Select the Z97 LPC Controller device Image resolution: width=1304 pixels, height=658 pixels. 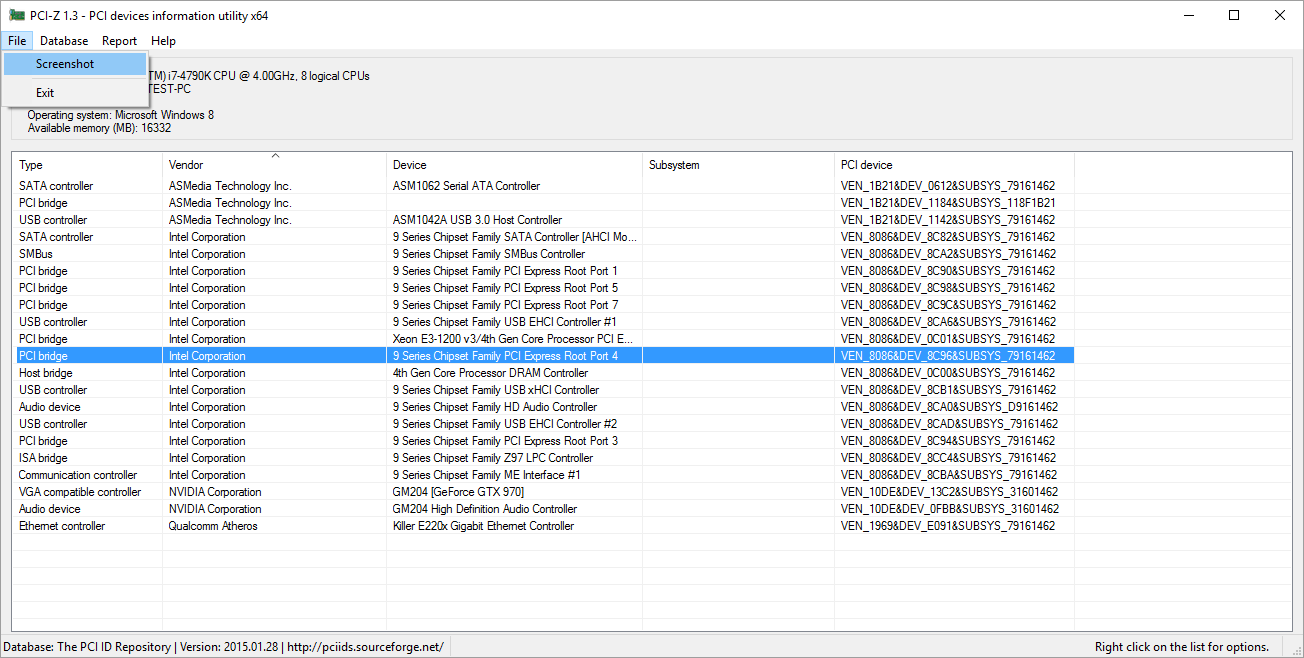(x=493, y=458)
